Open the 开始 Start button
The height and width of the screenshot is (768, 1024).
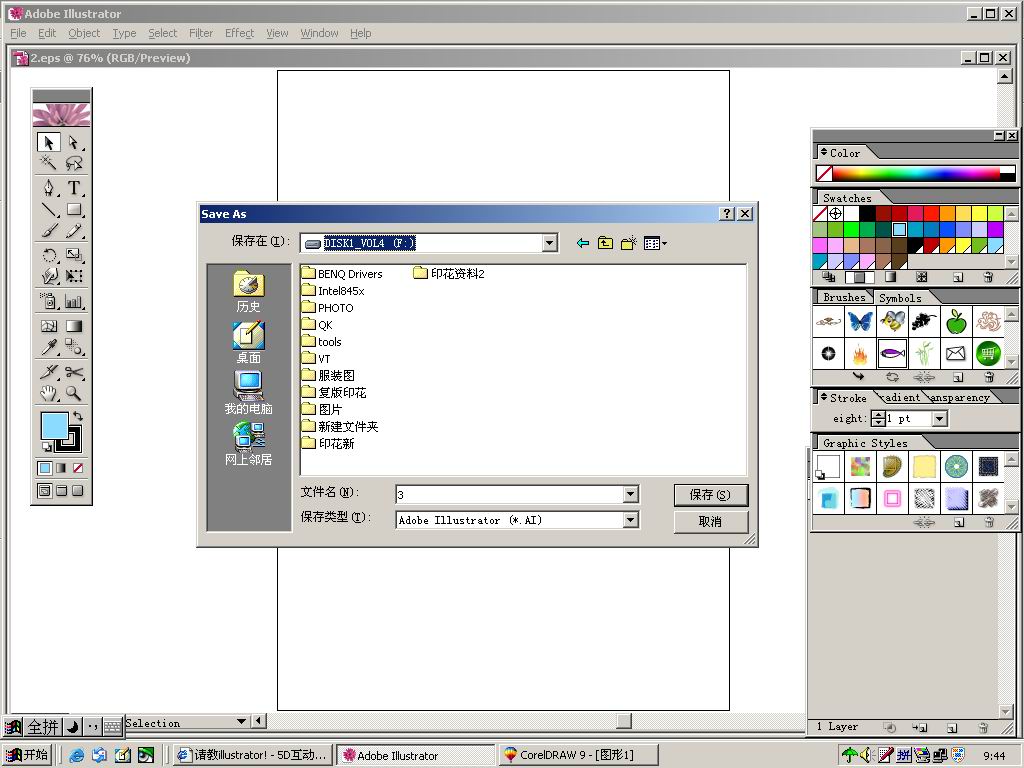[x=27, y=755]
